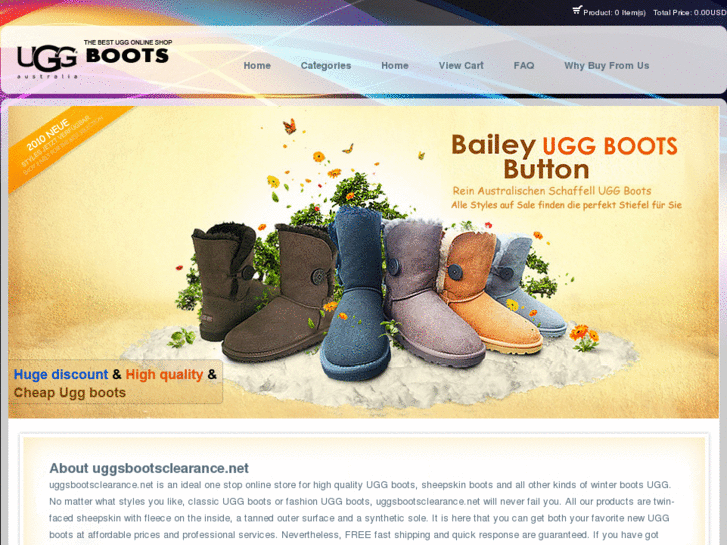Image resolution: width=727 pixels, height=545 pixels.
Task: Click the High quality orange text
Action: 164,374
